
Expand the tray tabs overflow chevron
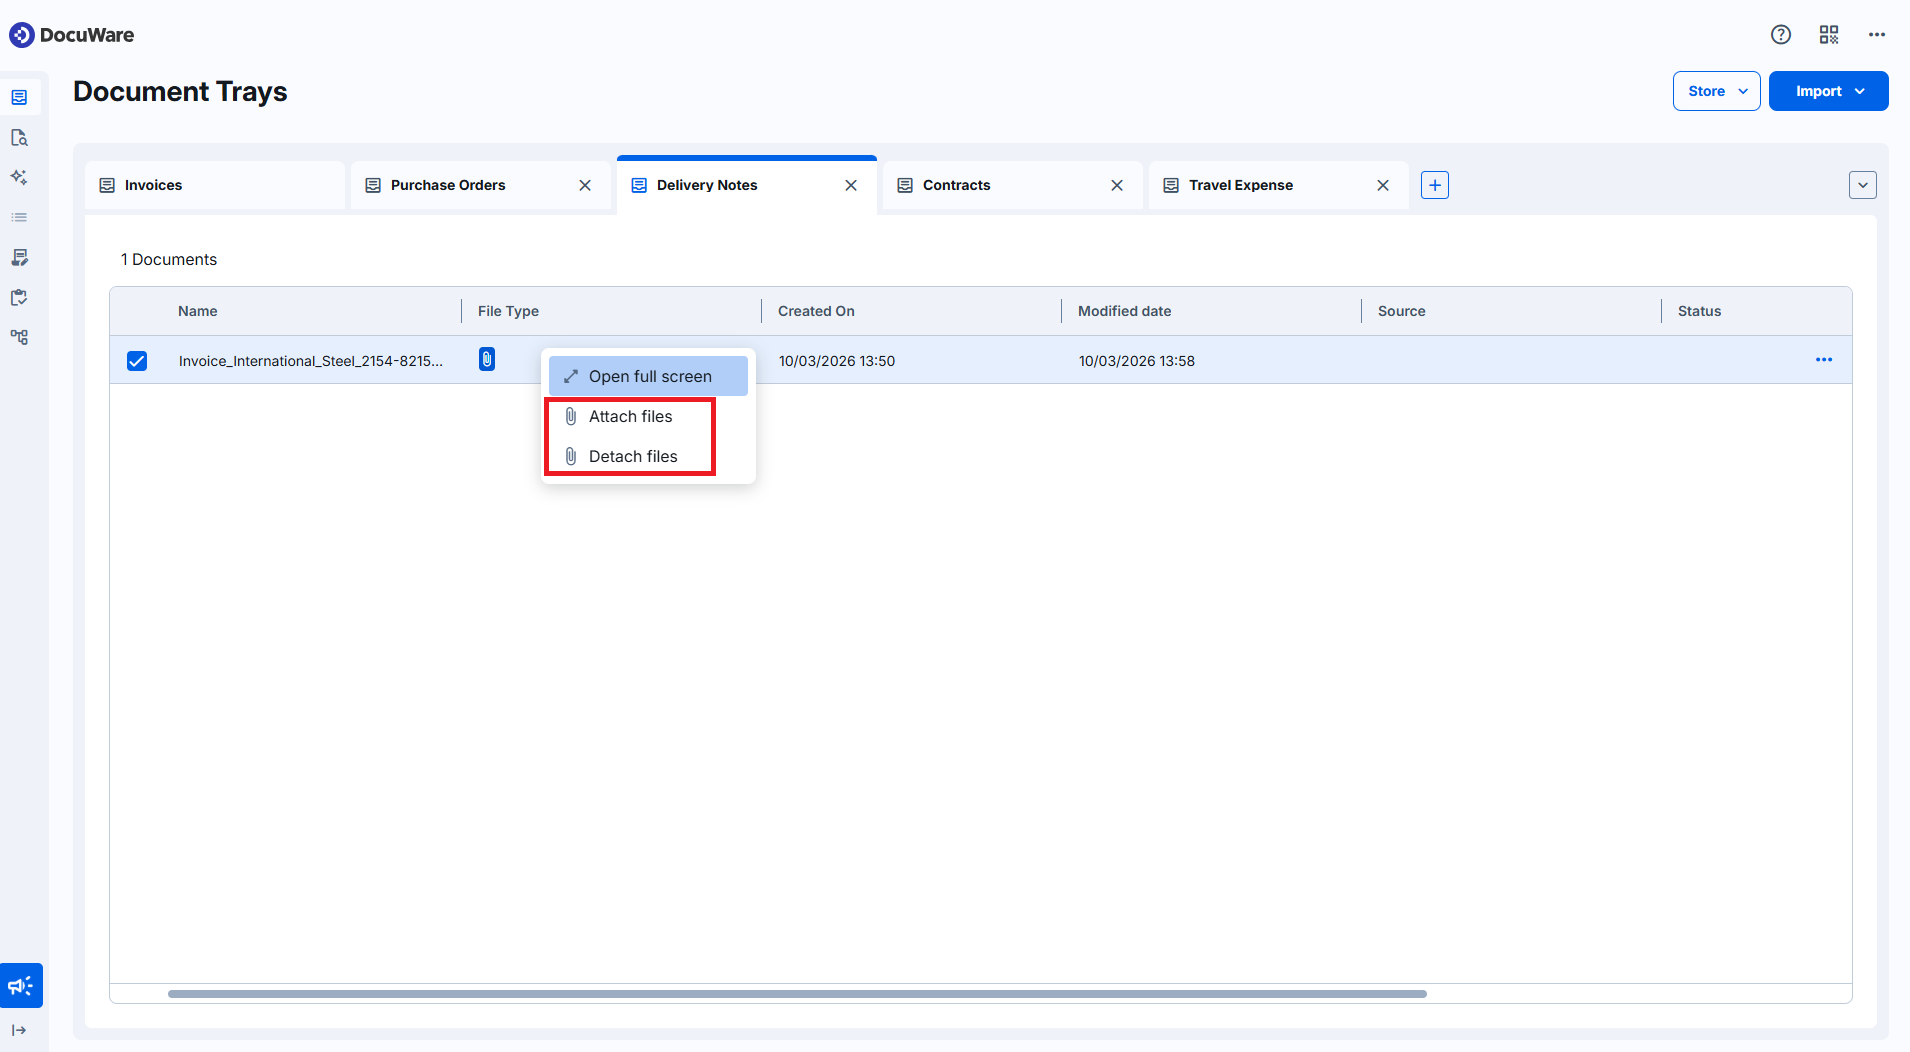[1863, 185]
